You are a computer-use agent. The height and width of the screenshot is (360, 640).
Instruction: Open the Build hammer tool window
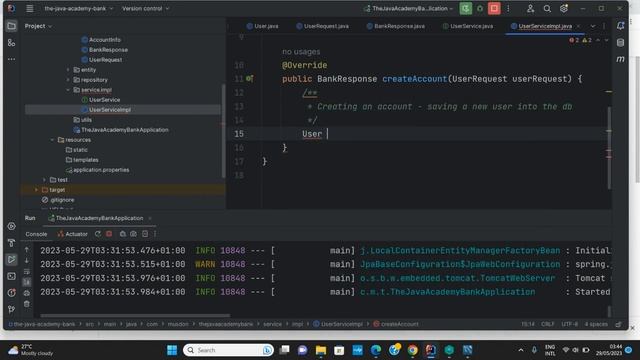(11, 243)
